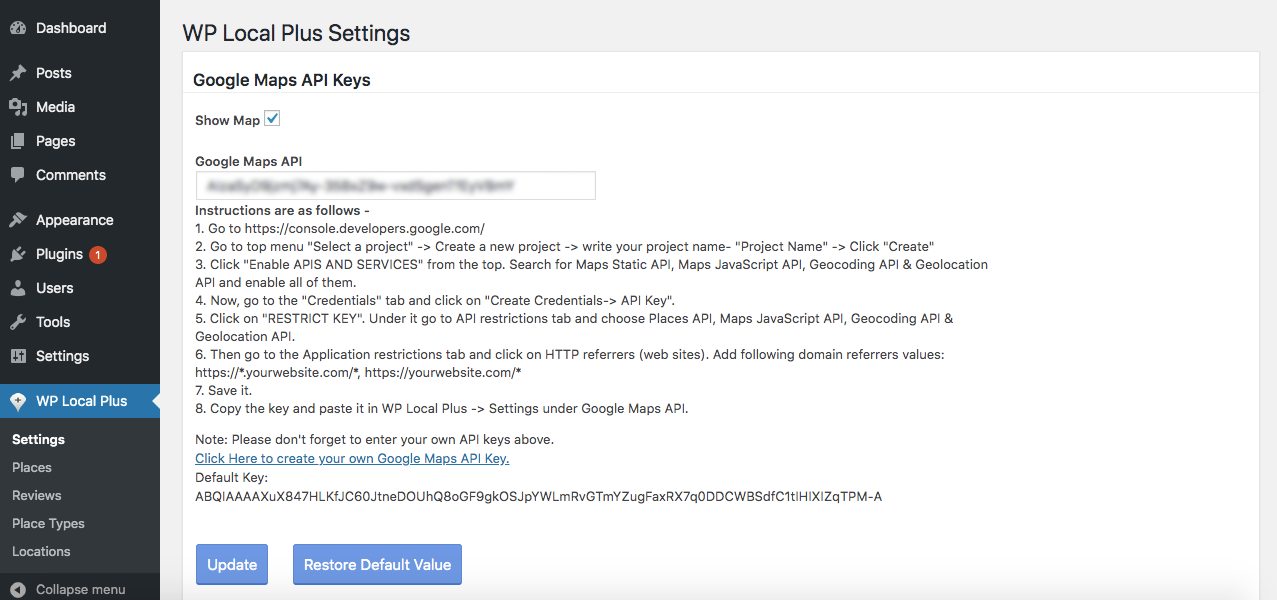Open the Locations submenu page
1277x600 pixels.
point(41,551)
